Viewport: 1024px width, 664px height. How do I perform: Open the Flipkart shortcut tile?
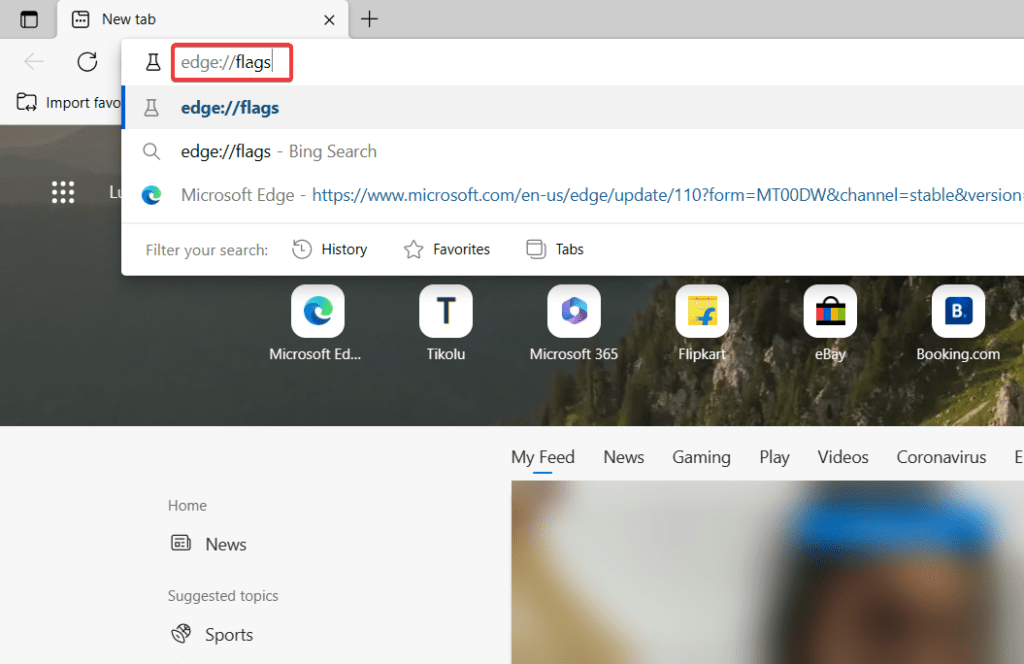(x=701, y=311)
